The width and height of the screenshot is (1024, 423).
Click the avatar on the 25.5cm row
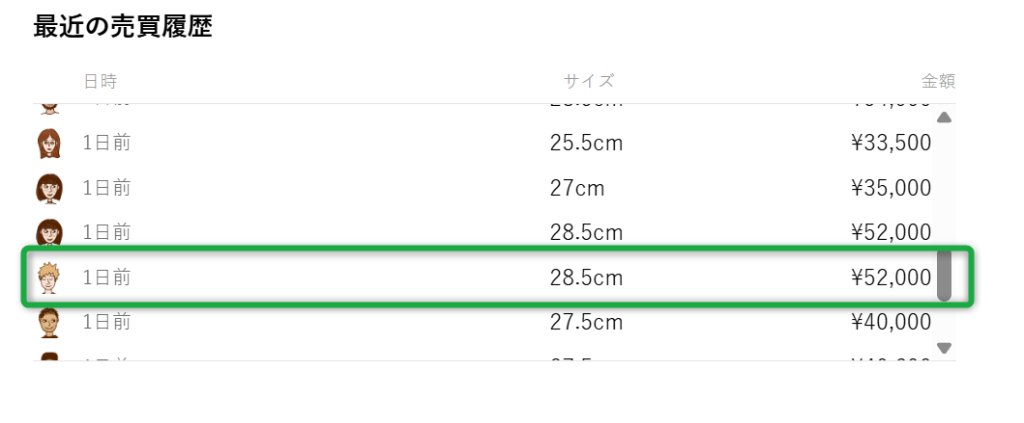click(49, 144)
